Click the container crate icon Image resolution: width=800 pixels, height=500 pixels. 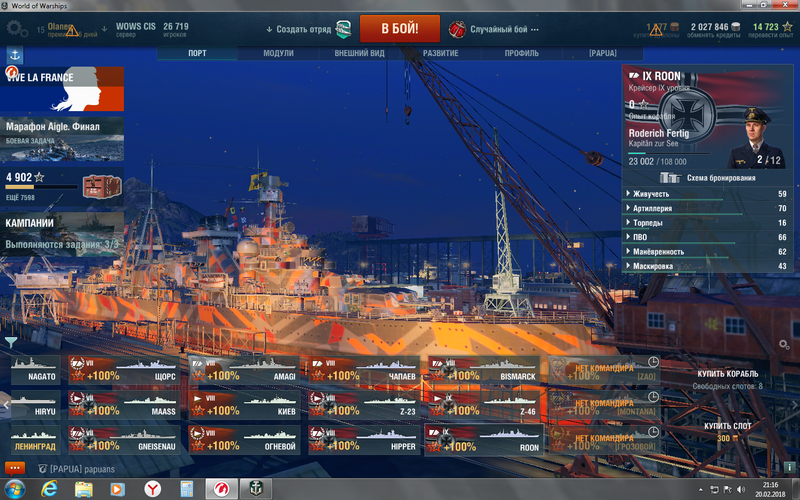tap(98, 186)
